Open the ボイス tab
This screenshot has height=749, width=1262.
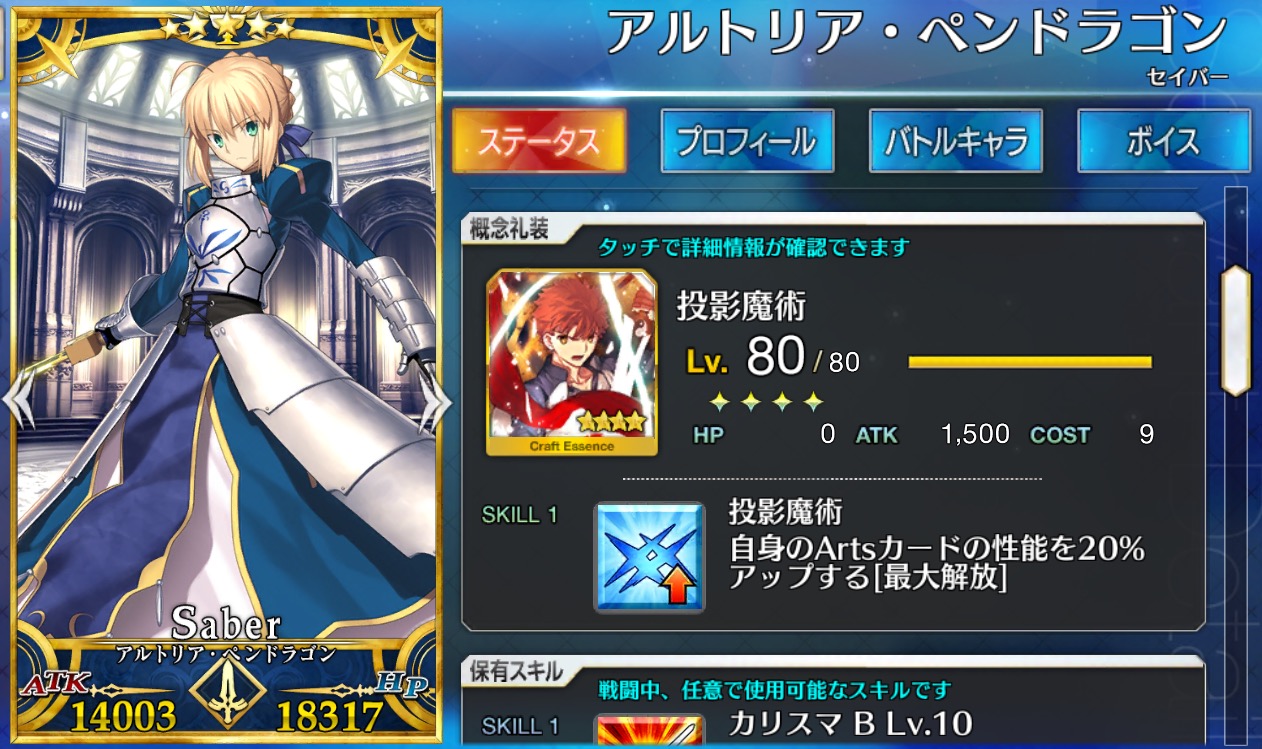click(x=1164, y=141)
